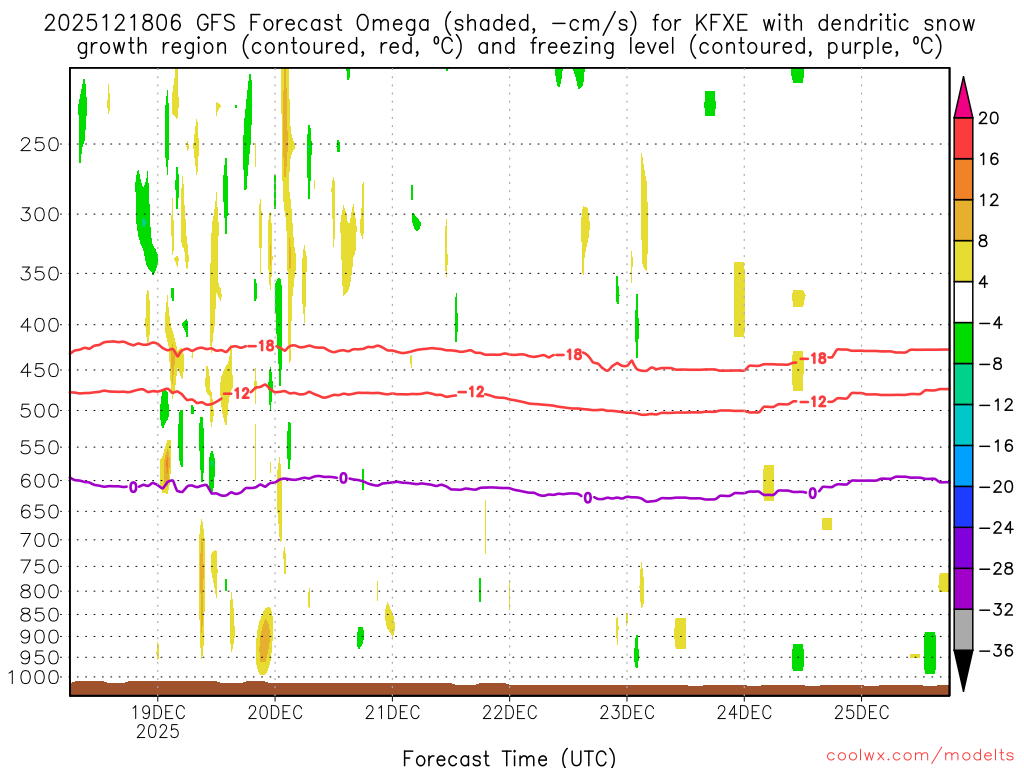Click the 450 pressure level label
Image resolution: width=1024 pixels, height=768 pixels.
tap(40, 370)
